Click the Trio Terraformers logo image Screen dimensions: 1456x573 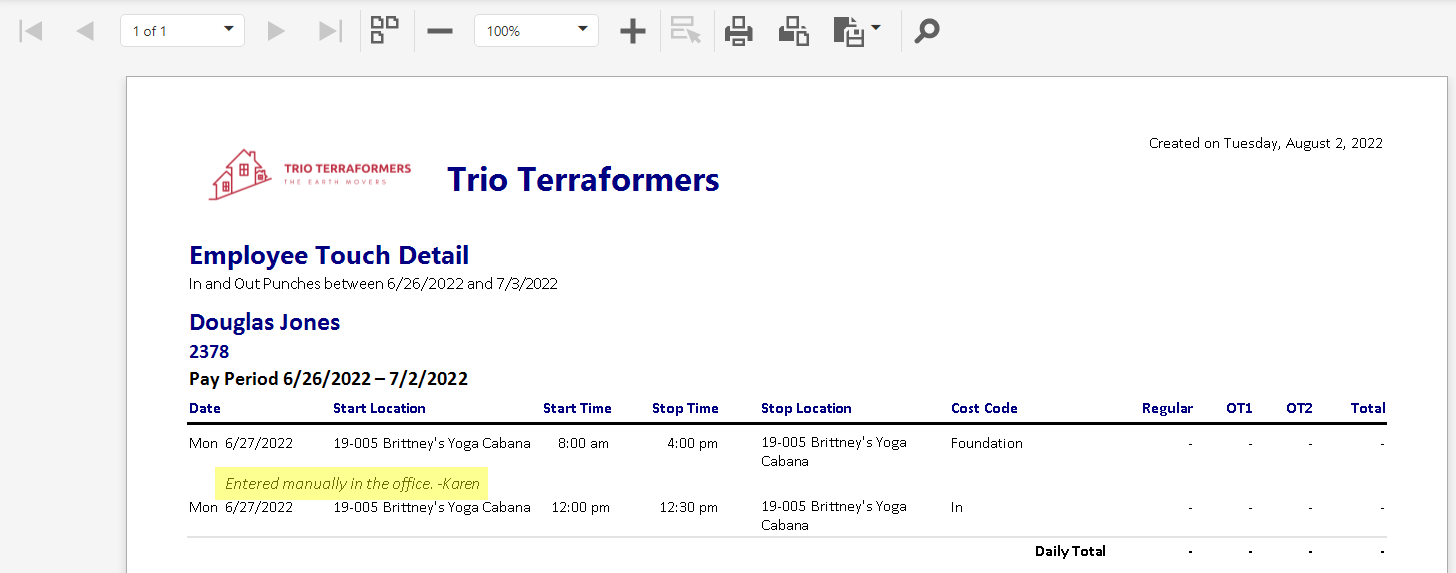[x=310, y=175]
